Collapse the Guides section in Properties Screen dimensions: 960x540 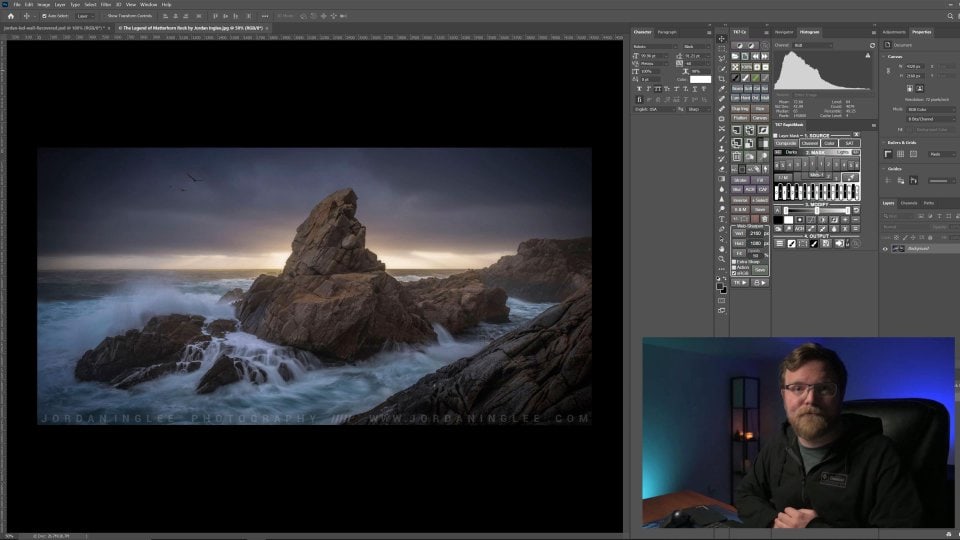[x=883, y=169]
